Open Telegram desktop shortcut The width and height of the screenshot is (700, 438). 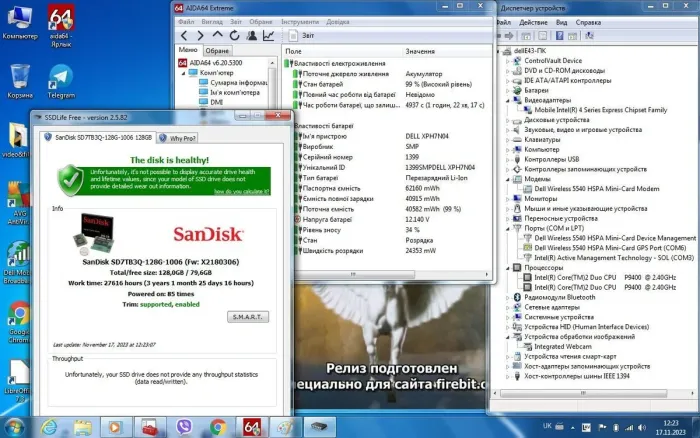coord(60,80)
